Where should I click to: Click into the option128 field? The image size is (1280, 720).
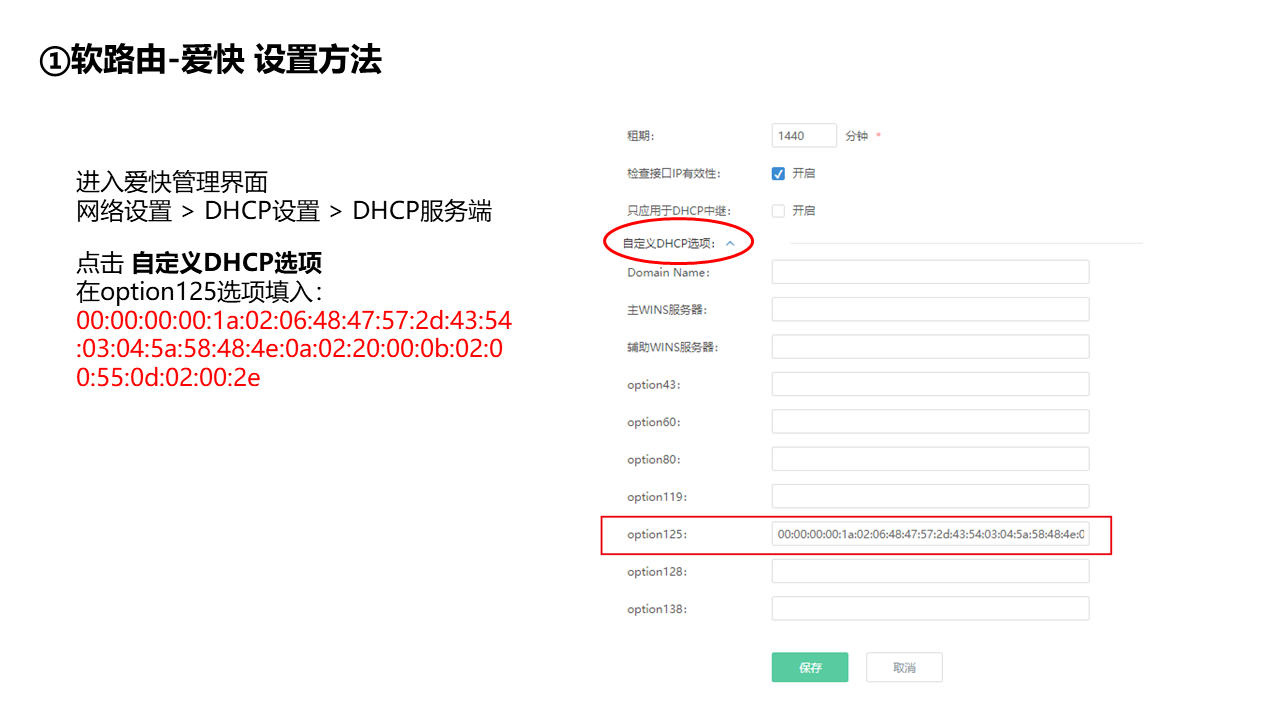tap(930, 571)
